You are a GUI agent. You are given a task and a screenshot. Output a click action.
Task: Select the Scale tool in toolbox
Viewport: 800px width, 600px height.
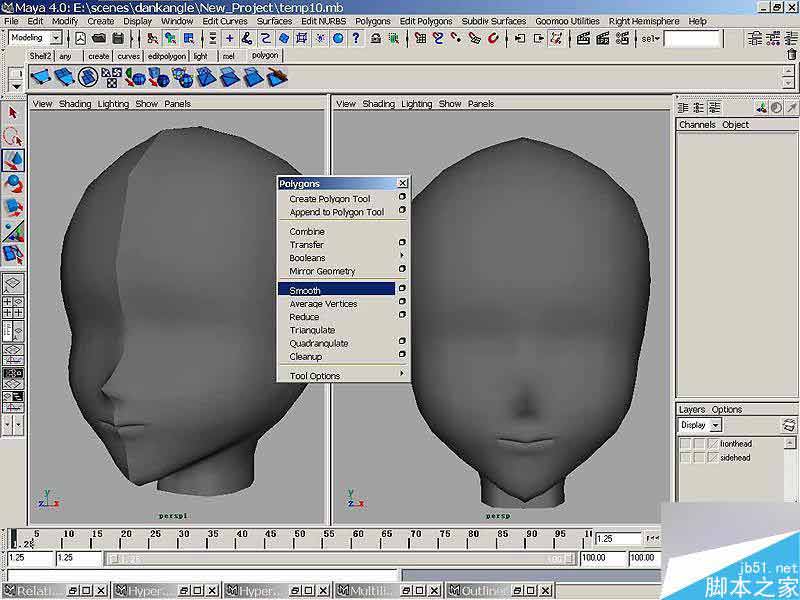14,208
